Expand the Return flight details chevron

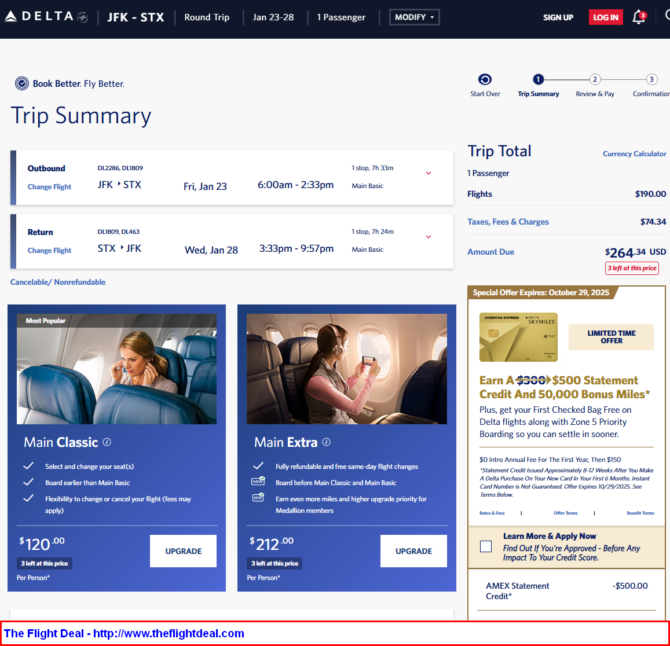(428, 237)
